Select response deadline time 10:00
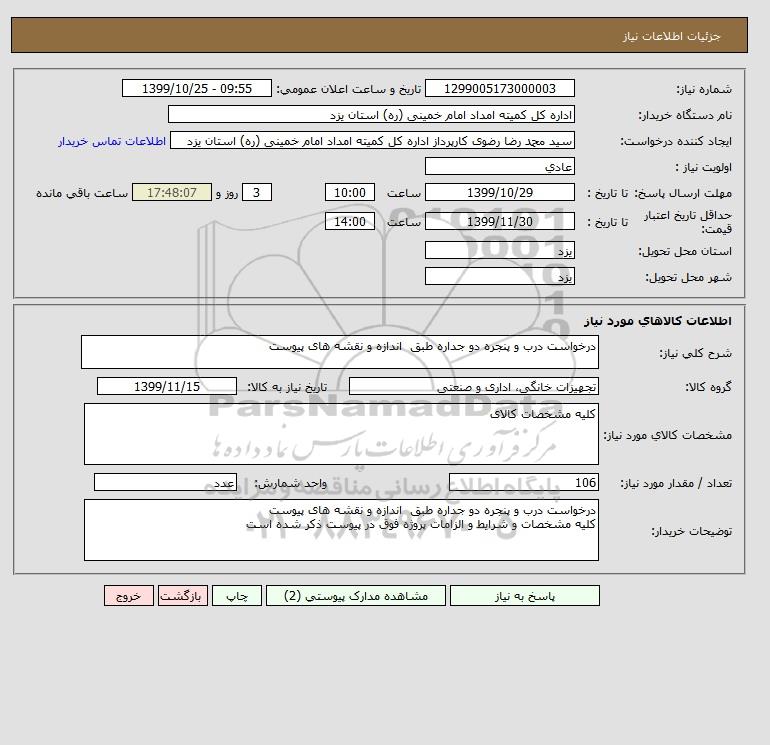The height and width of the screenshot is (745, 770). click(350, 193)
